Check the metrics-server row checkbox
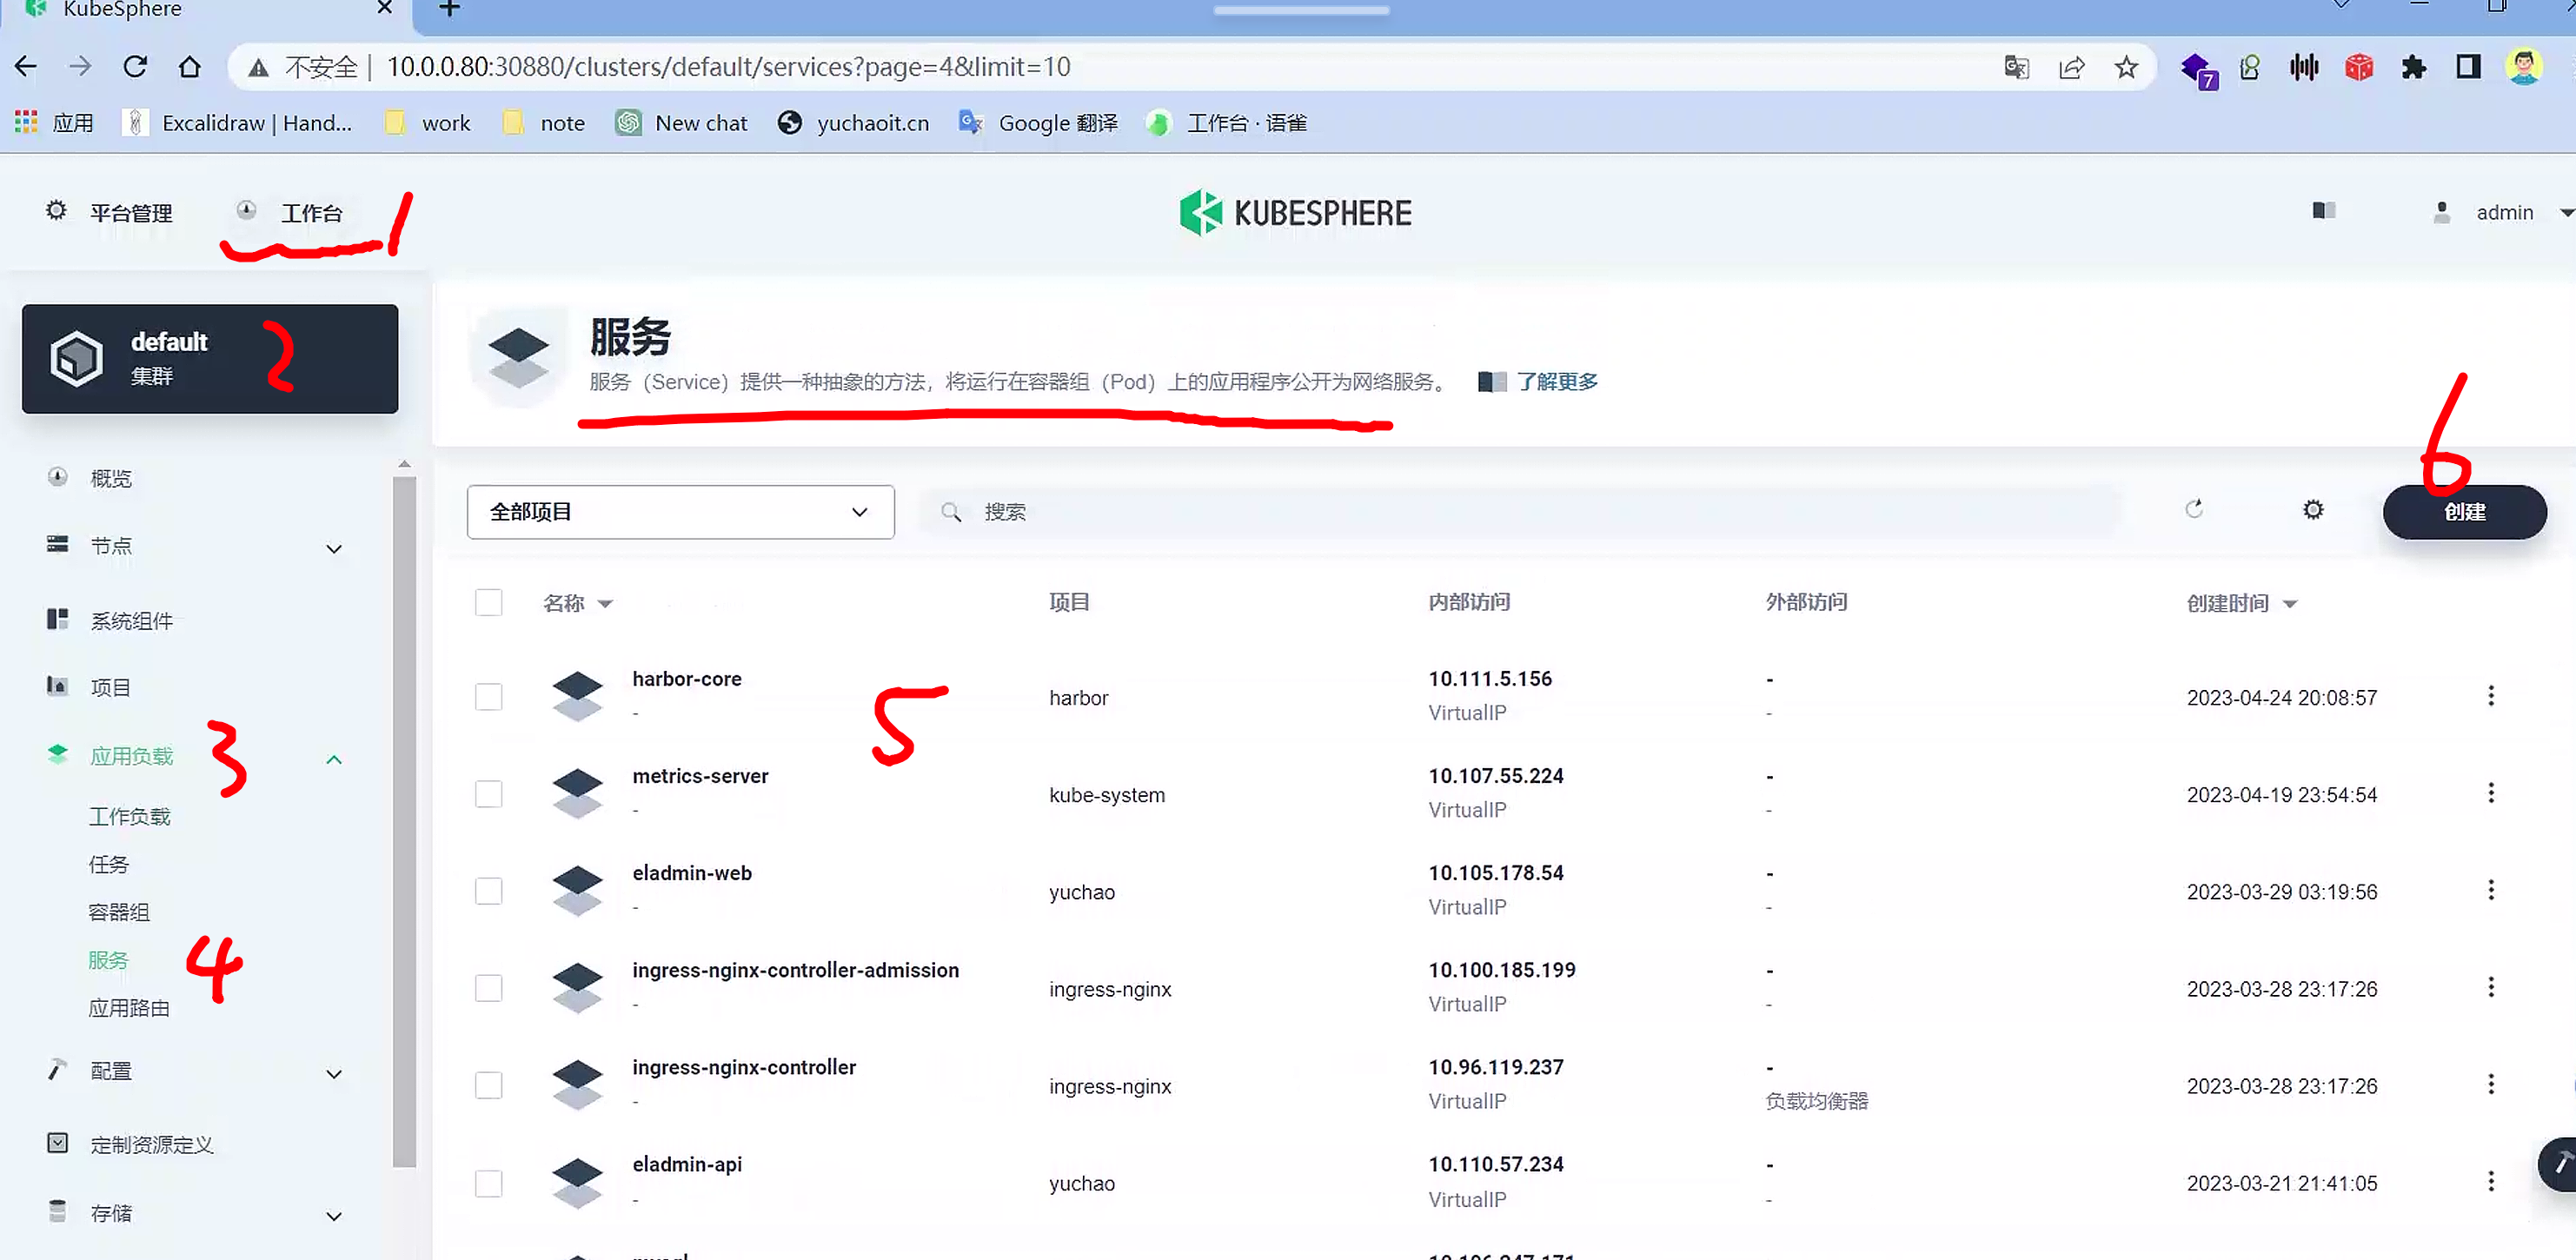Screen dimensions: 2576x1260 tap(488, 794)
